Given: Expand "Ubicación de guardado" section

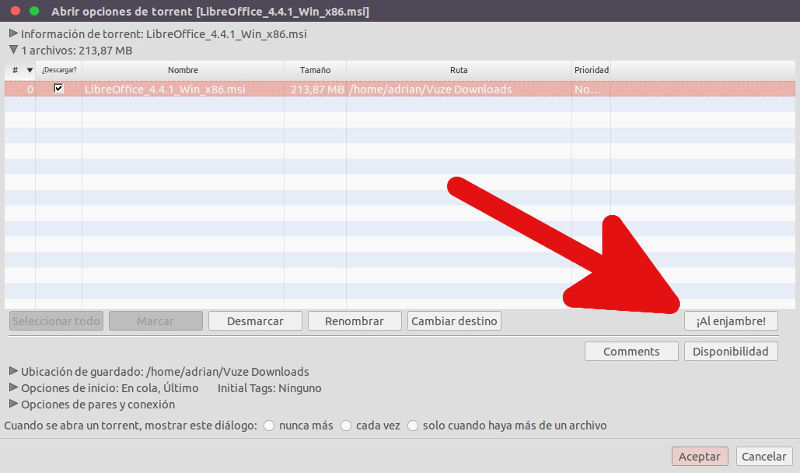Looking at the screenshot, I should (x=12, y=371).
